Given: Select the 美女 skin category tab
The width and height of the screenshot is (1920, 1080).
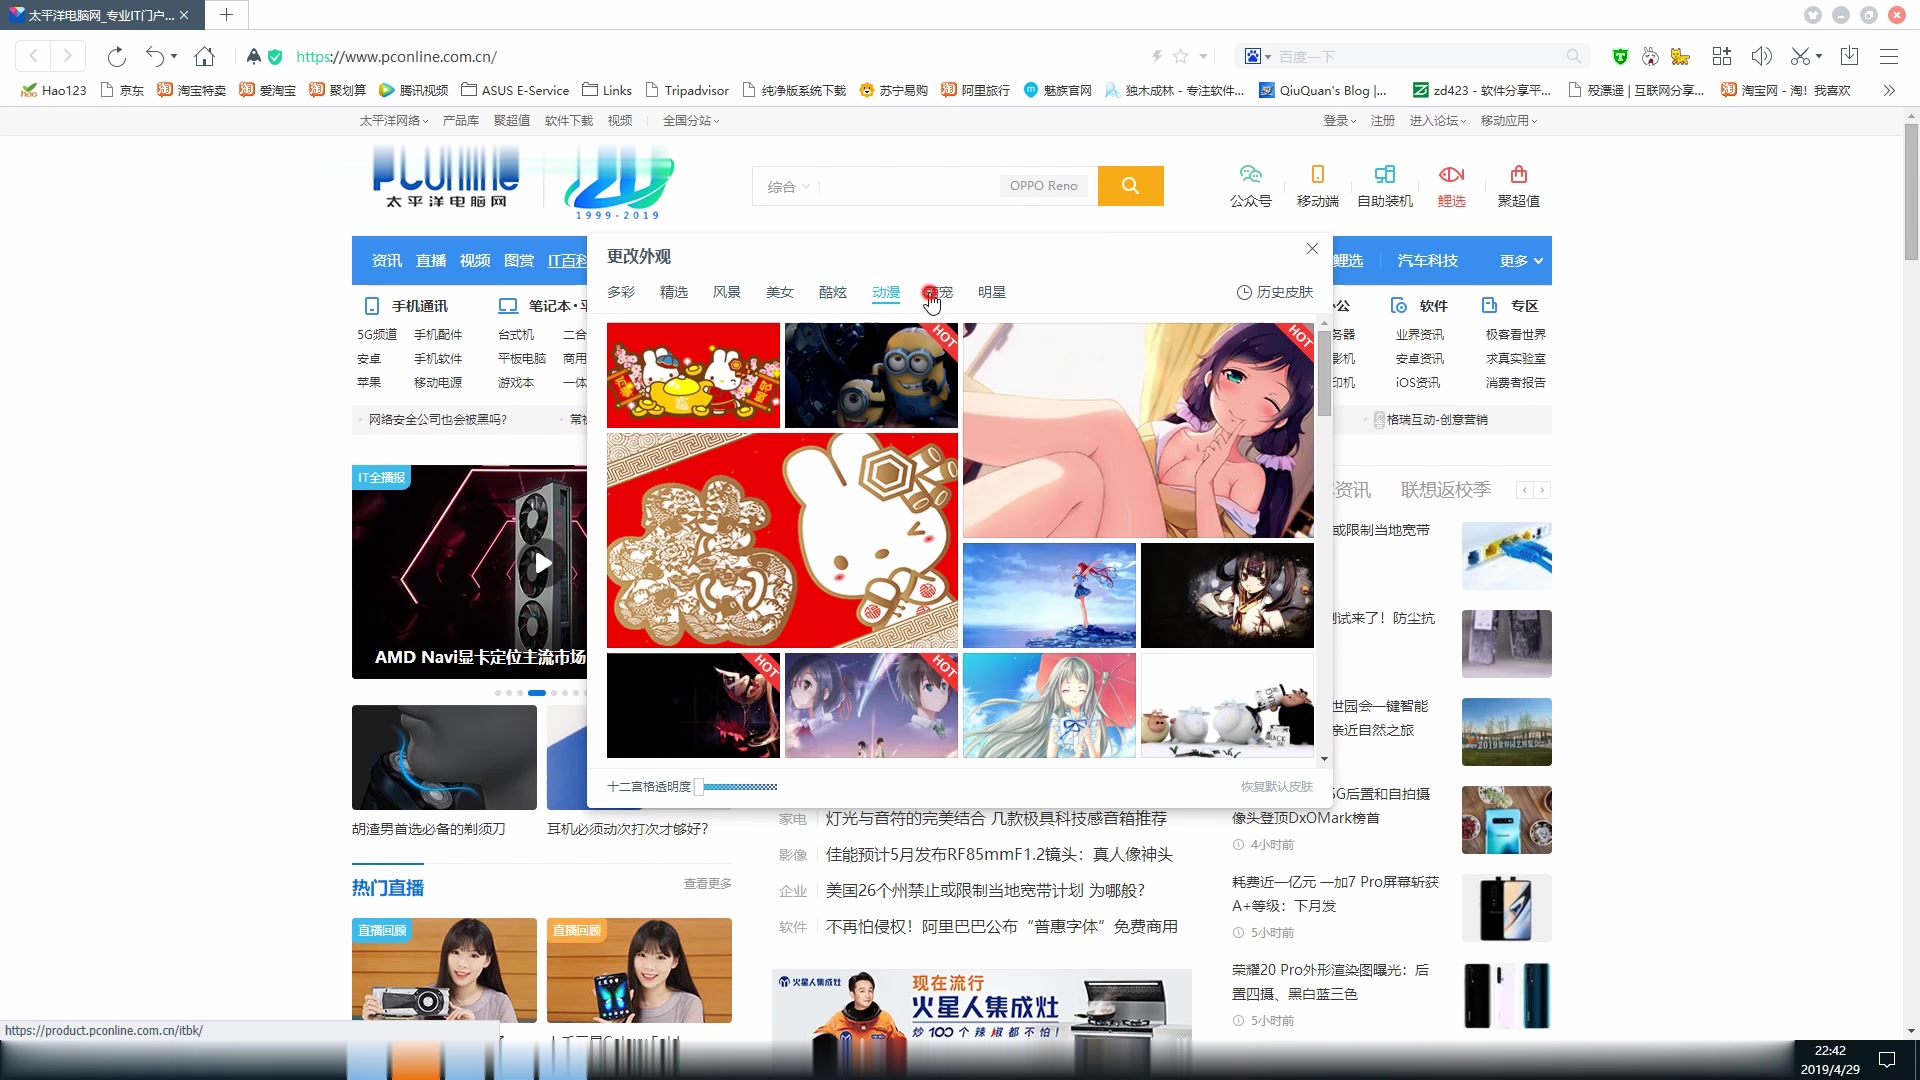Looking at the screenshot, I should tap(780, 292).
